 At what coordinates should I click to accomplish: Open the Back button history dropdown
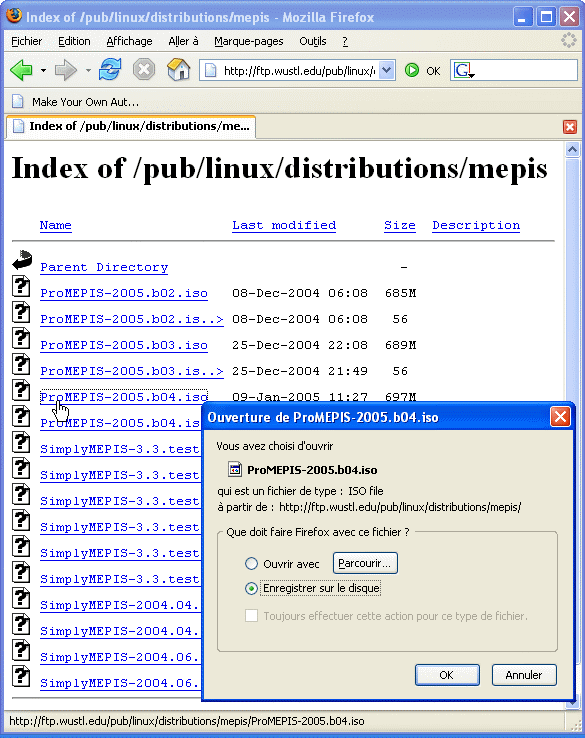pyautogui.click(x=43, y=71)
